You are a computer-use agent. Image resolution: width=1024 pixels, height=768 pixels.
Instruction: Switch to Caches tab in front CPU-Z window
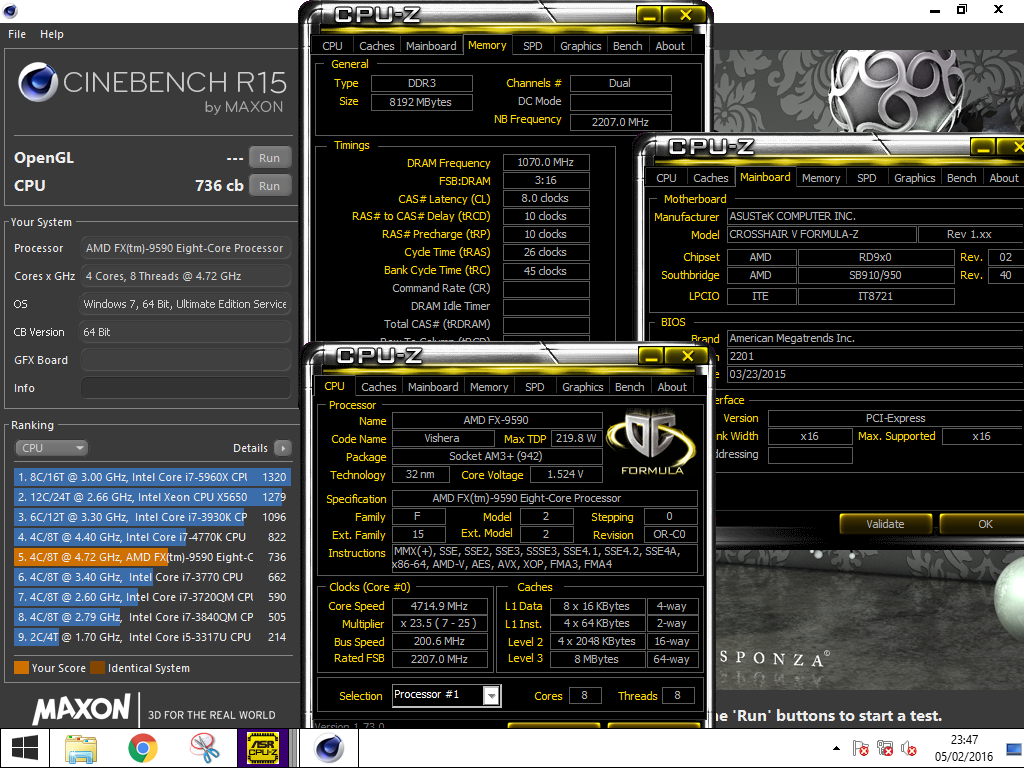point(379,387)
